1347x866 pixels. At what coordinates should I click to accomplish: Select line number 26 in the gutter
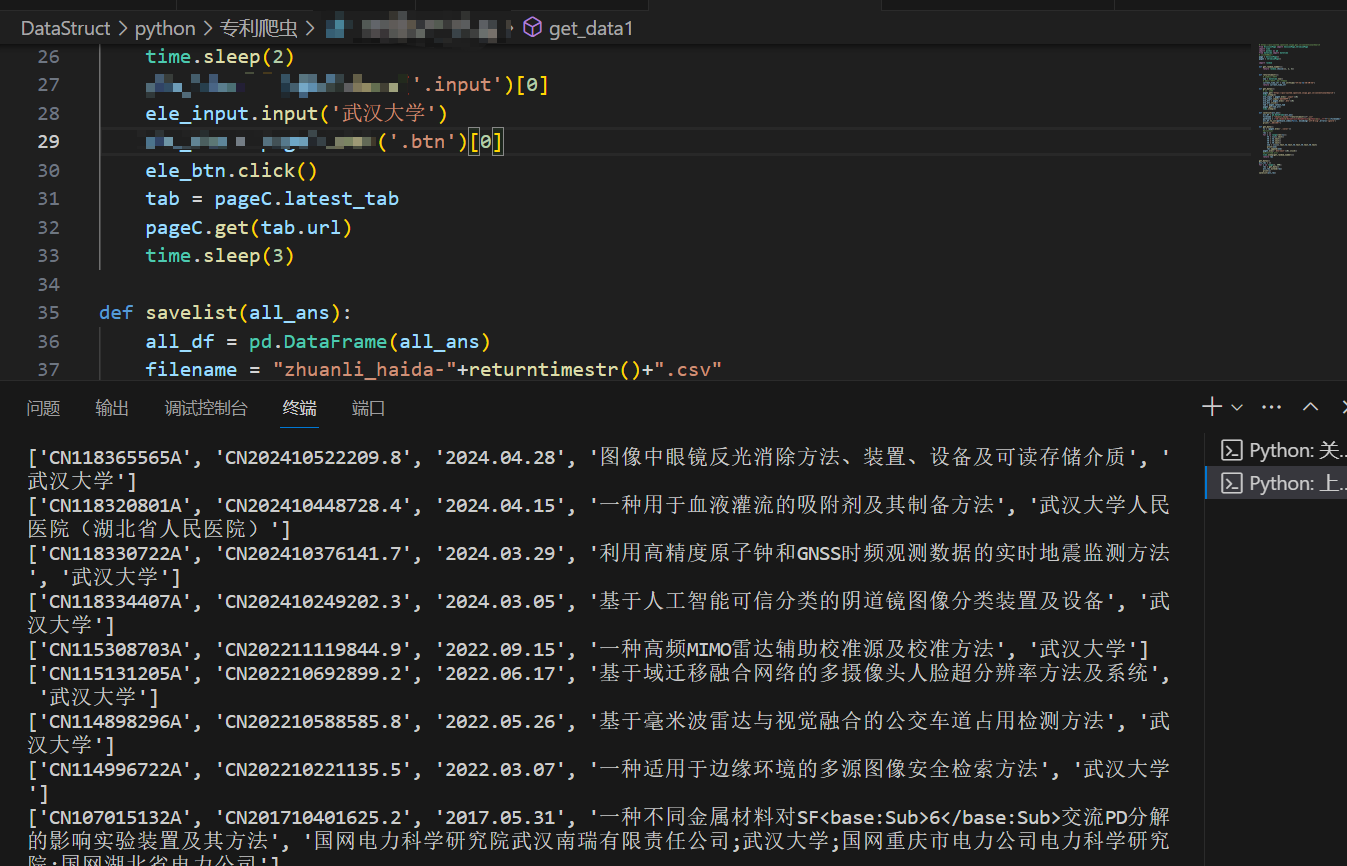[48, 56]
